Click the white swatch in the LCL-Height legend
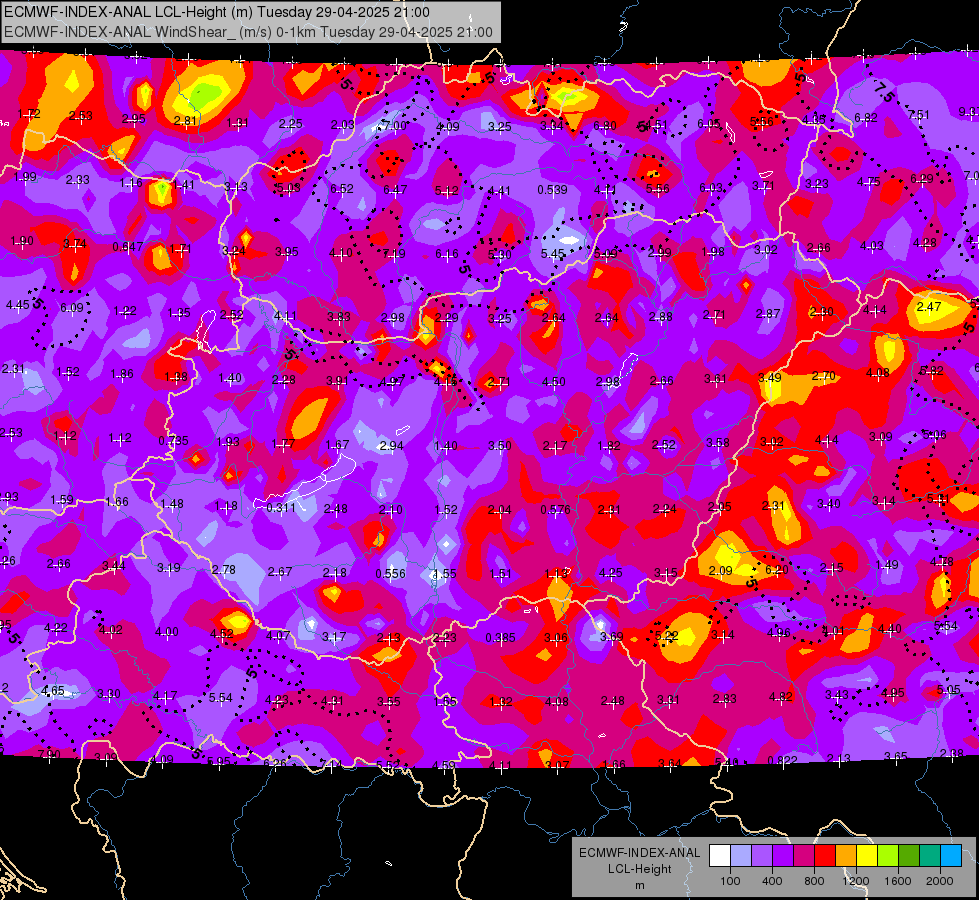The width and height of the screenshot is (979, 900). coord(720,856)
